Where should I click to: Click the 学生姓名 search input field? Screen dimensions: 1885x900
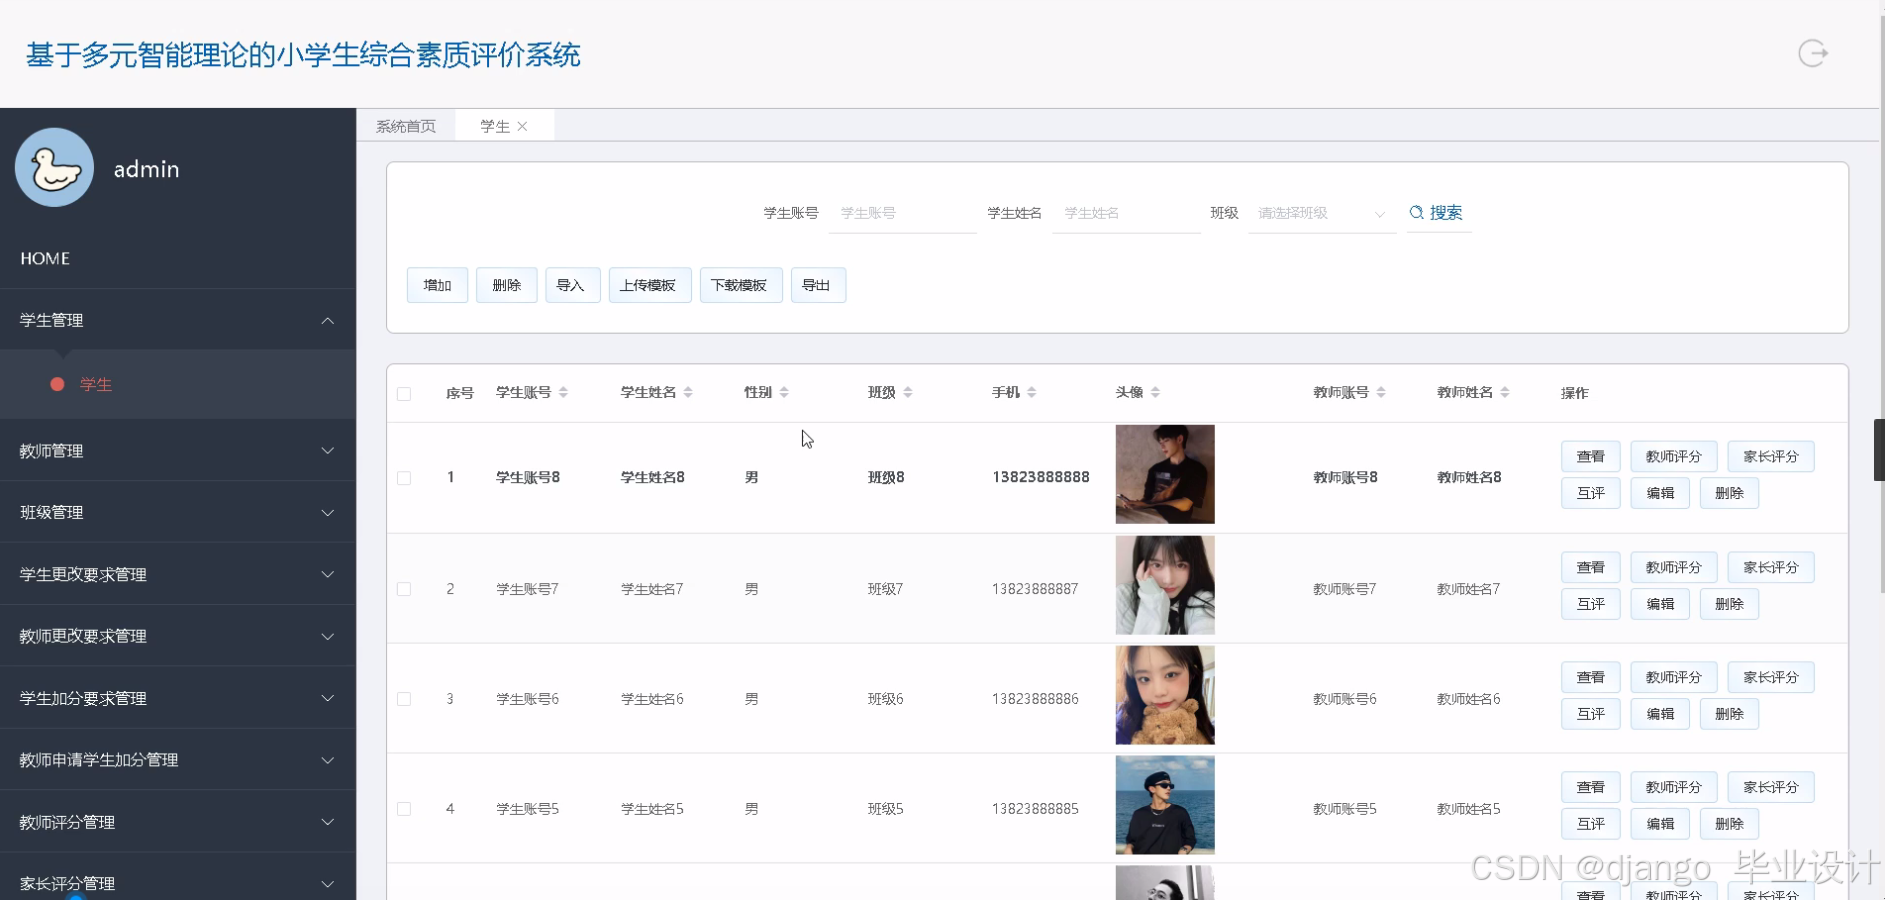tap(1126, 213)
